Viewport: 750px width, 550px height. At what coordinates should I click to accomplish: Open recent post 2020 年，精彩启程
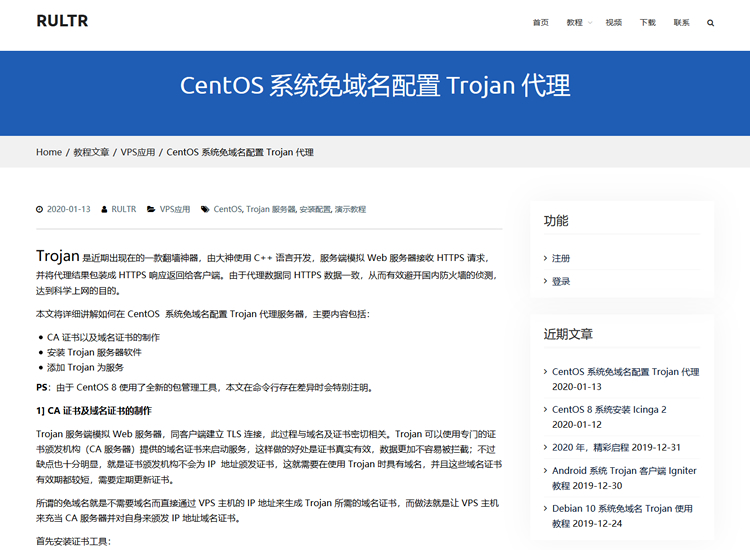point(590,447)
